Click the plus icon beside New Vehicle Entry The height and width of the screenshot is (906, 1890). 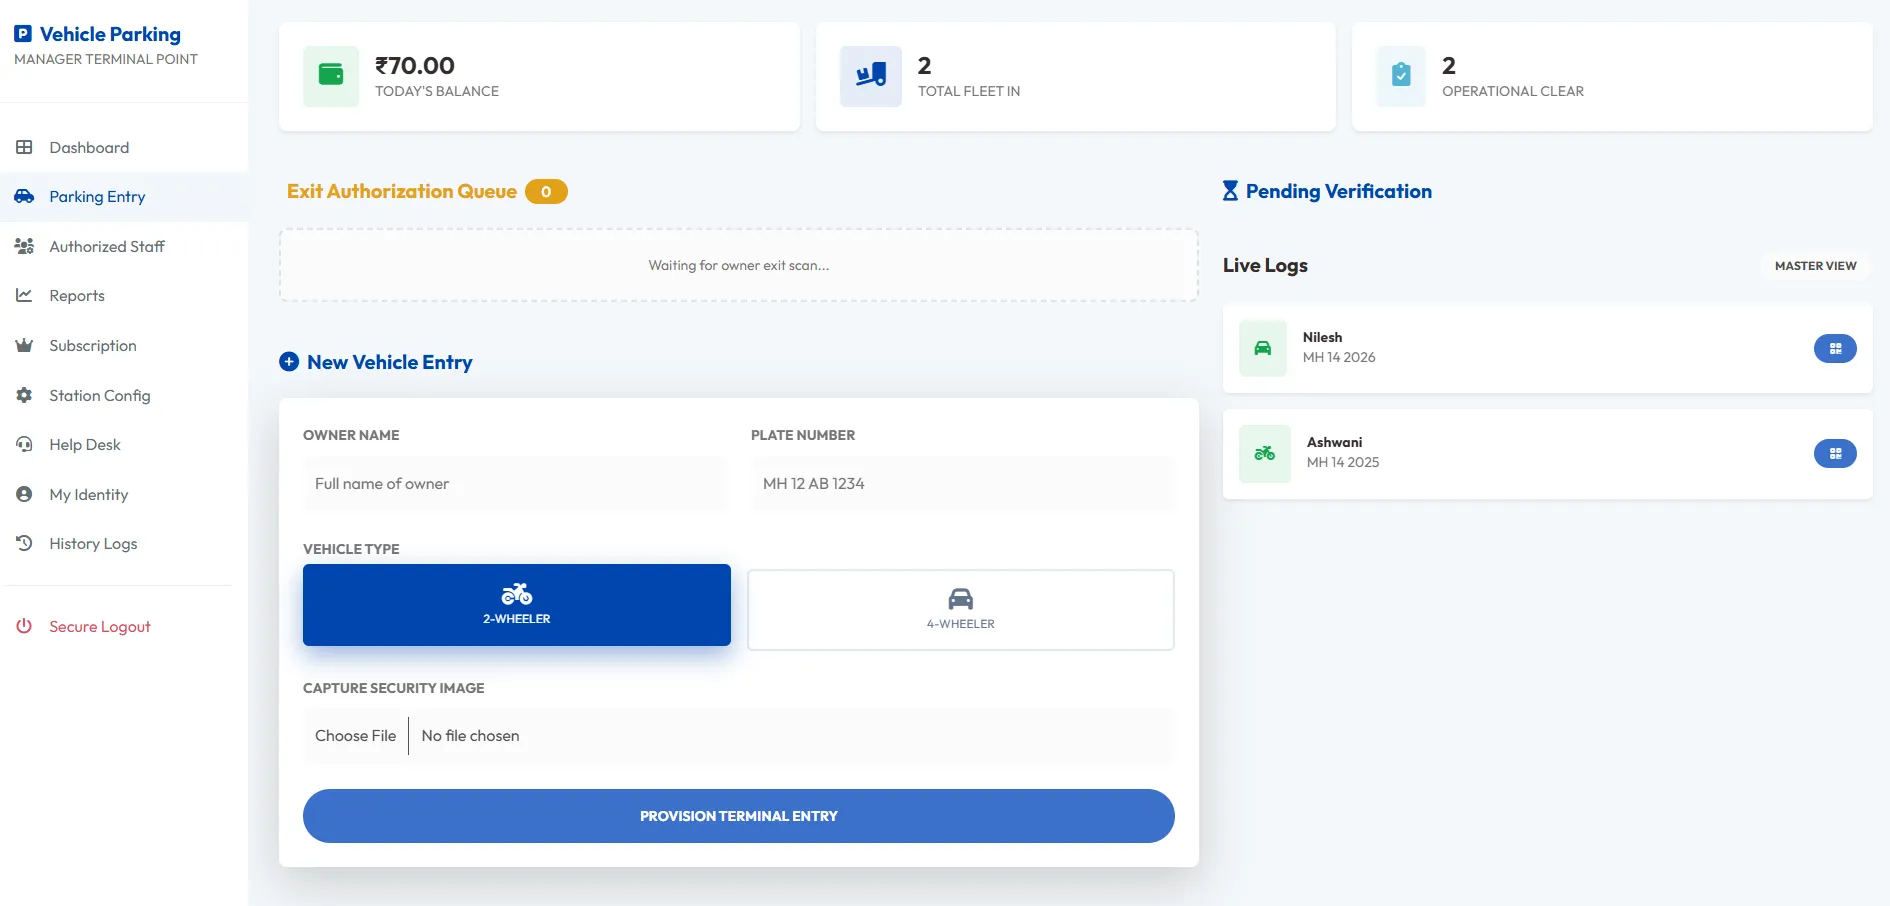(289, 362)
